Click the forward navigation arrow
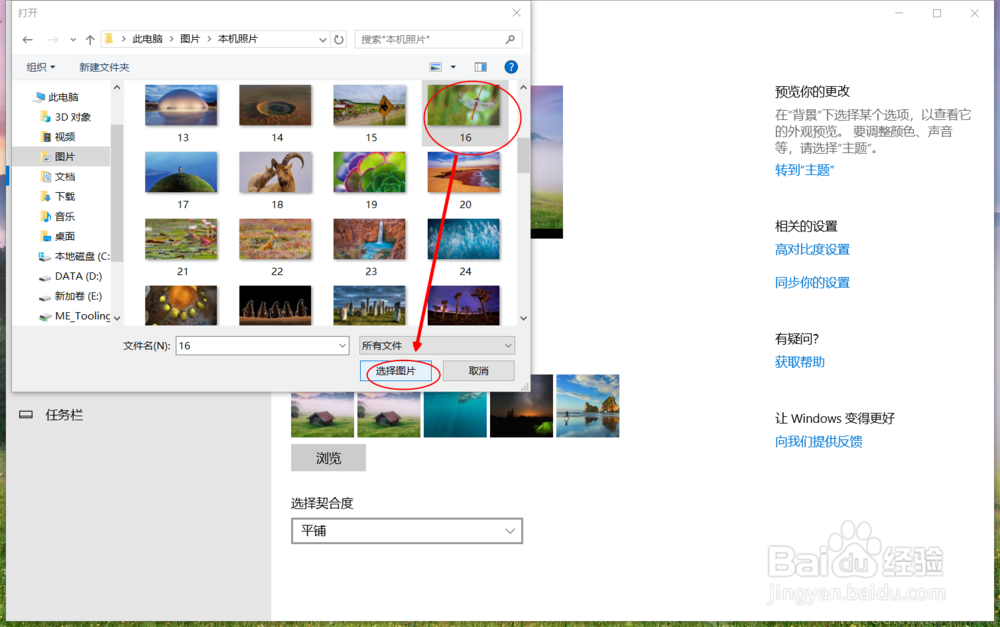Image resolution: width=1000 pixels, height=627 pixels. (x=53, y=40)
